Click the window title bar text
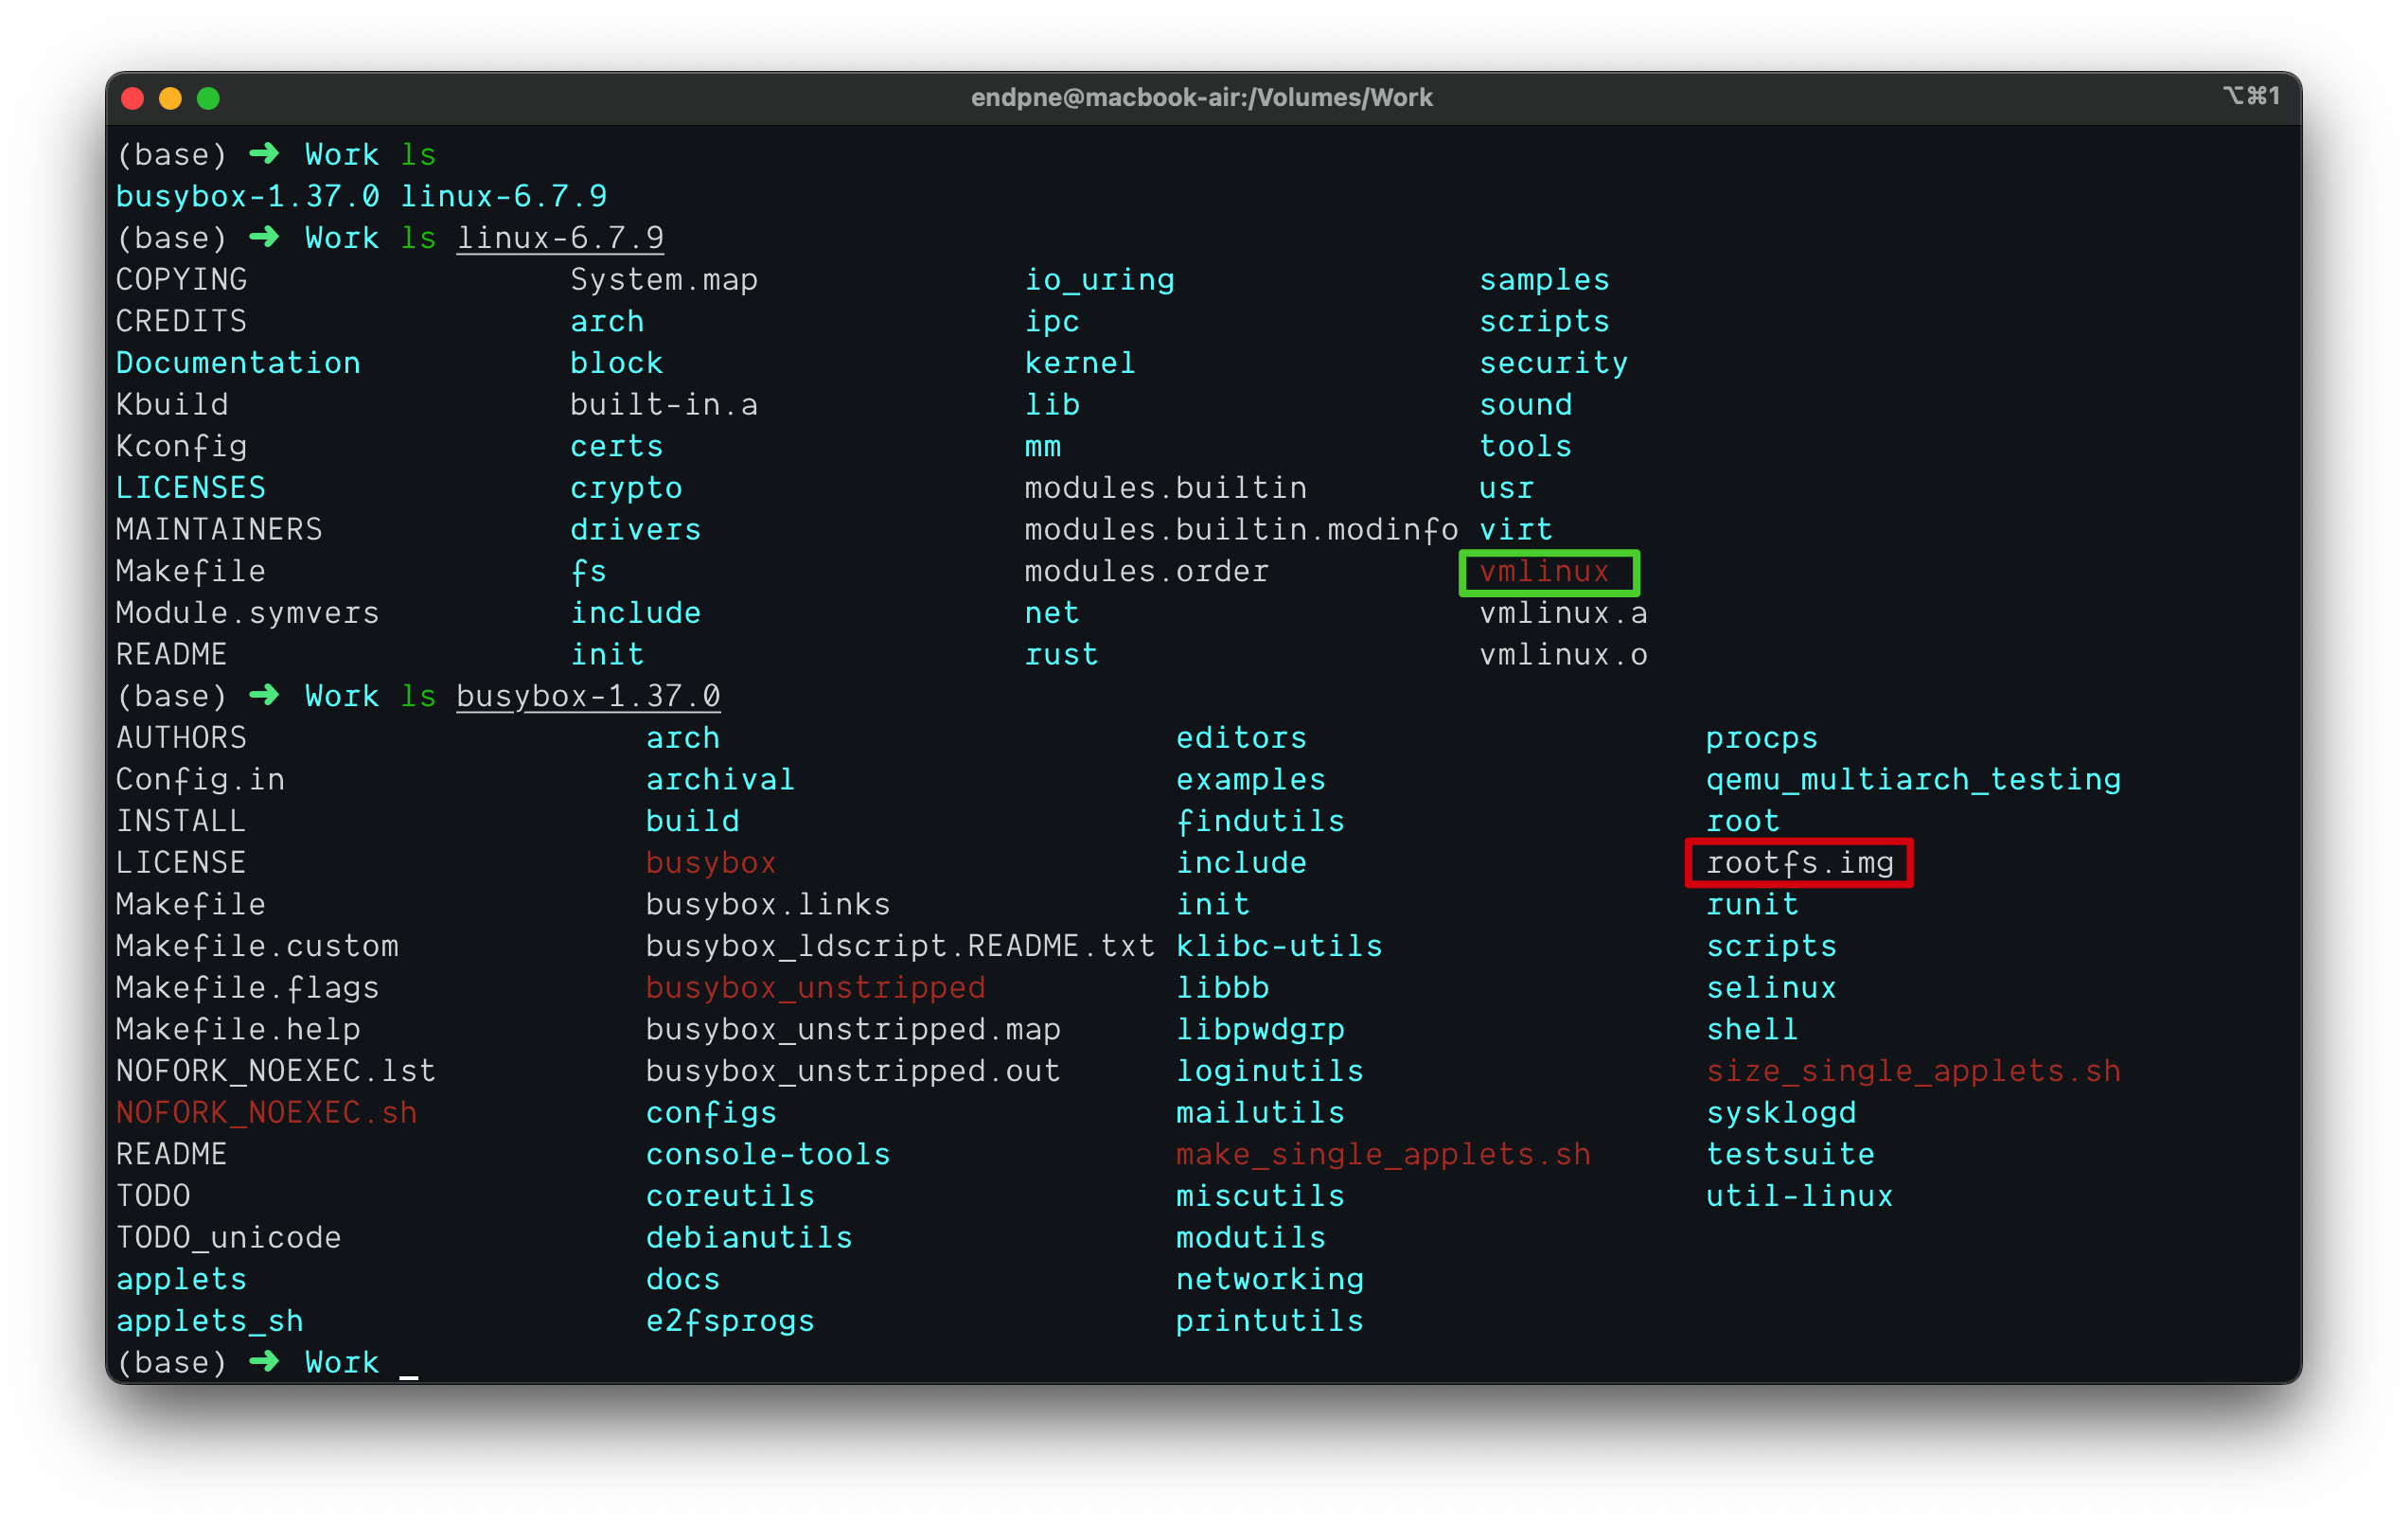 click(1201, 98)
